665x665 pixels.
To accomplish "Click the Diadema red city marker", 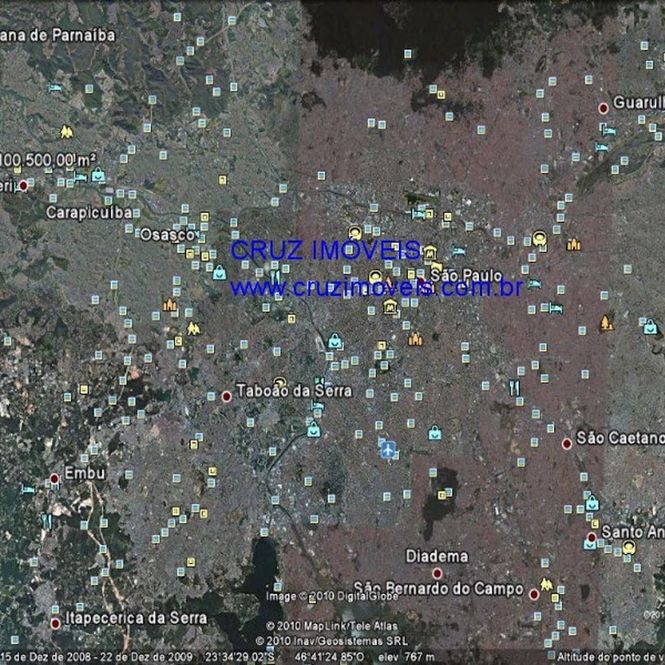I will coord(437,574).
